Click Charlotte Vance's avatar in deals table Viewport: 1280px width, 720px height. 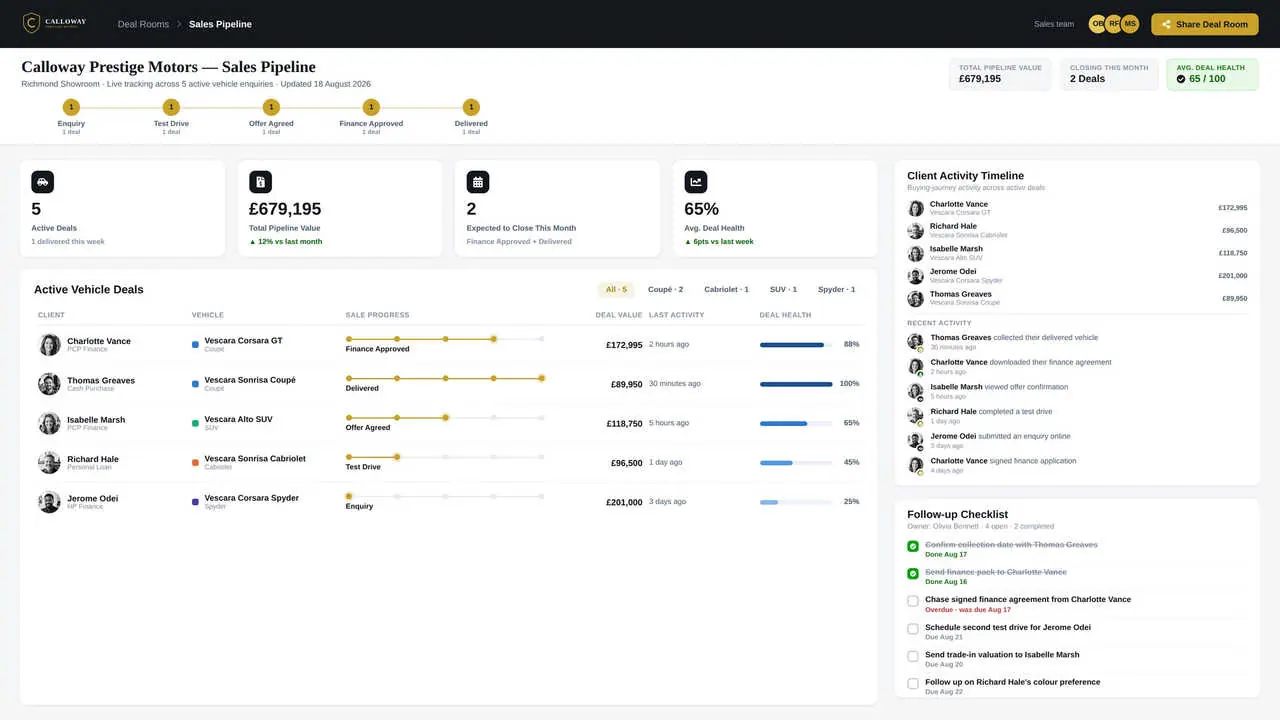click(x=49, y=345)
